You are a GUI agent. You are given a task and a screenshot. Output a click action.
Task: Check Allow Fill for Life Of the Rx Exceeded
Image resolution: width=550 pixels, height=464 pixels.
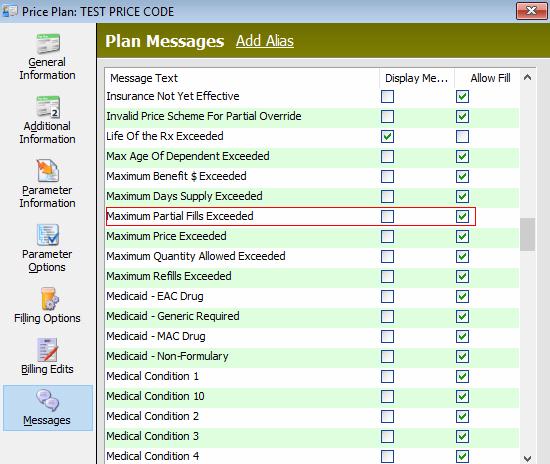pos(462,136)
